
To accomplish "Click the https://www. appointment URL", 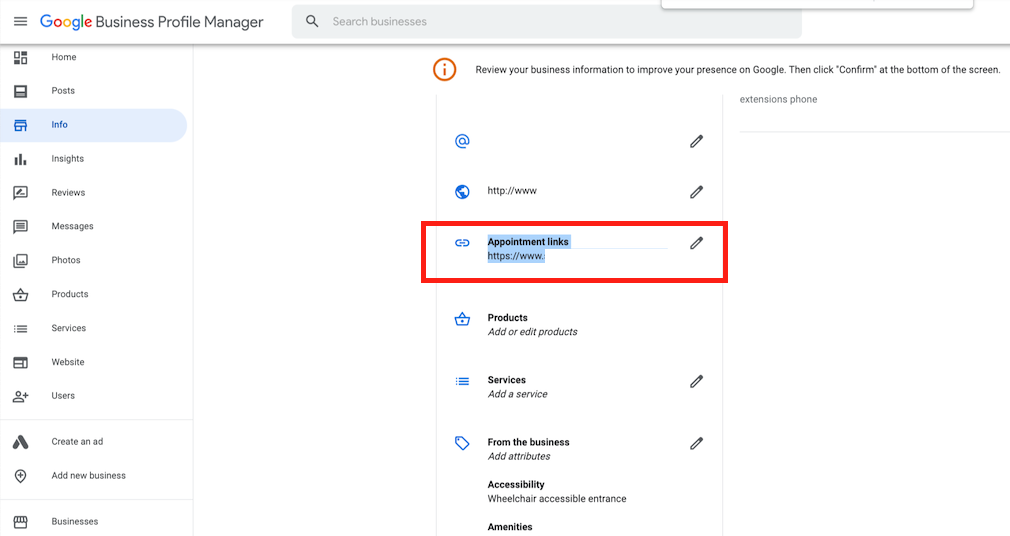I will [x=516, y=256].
